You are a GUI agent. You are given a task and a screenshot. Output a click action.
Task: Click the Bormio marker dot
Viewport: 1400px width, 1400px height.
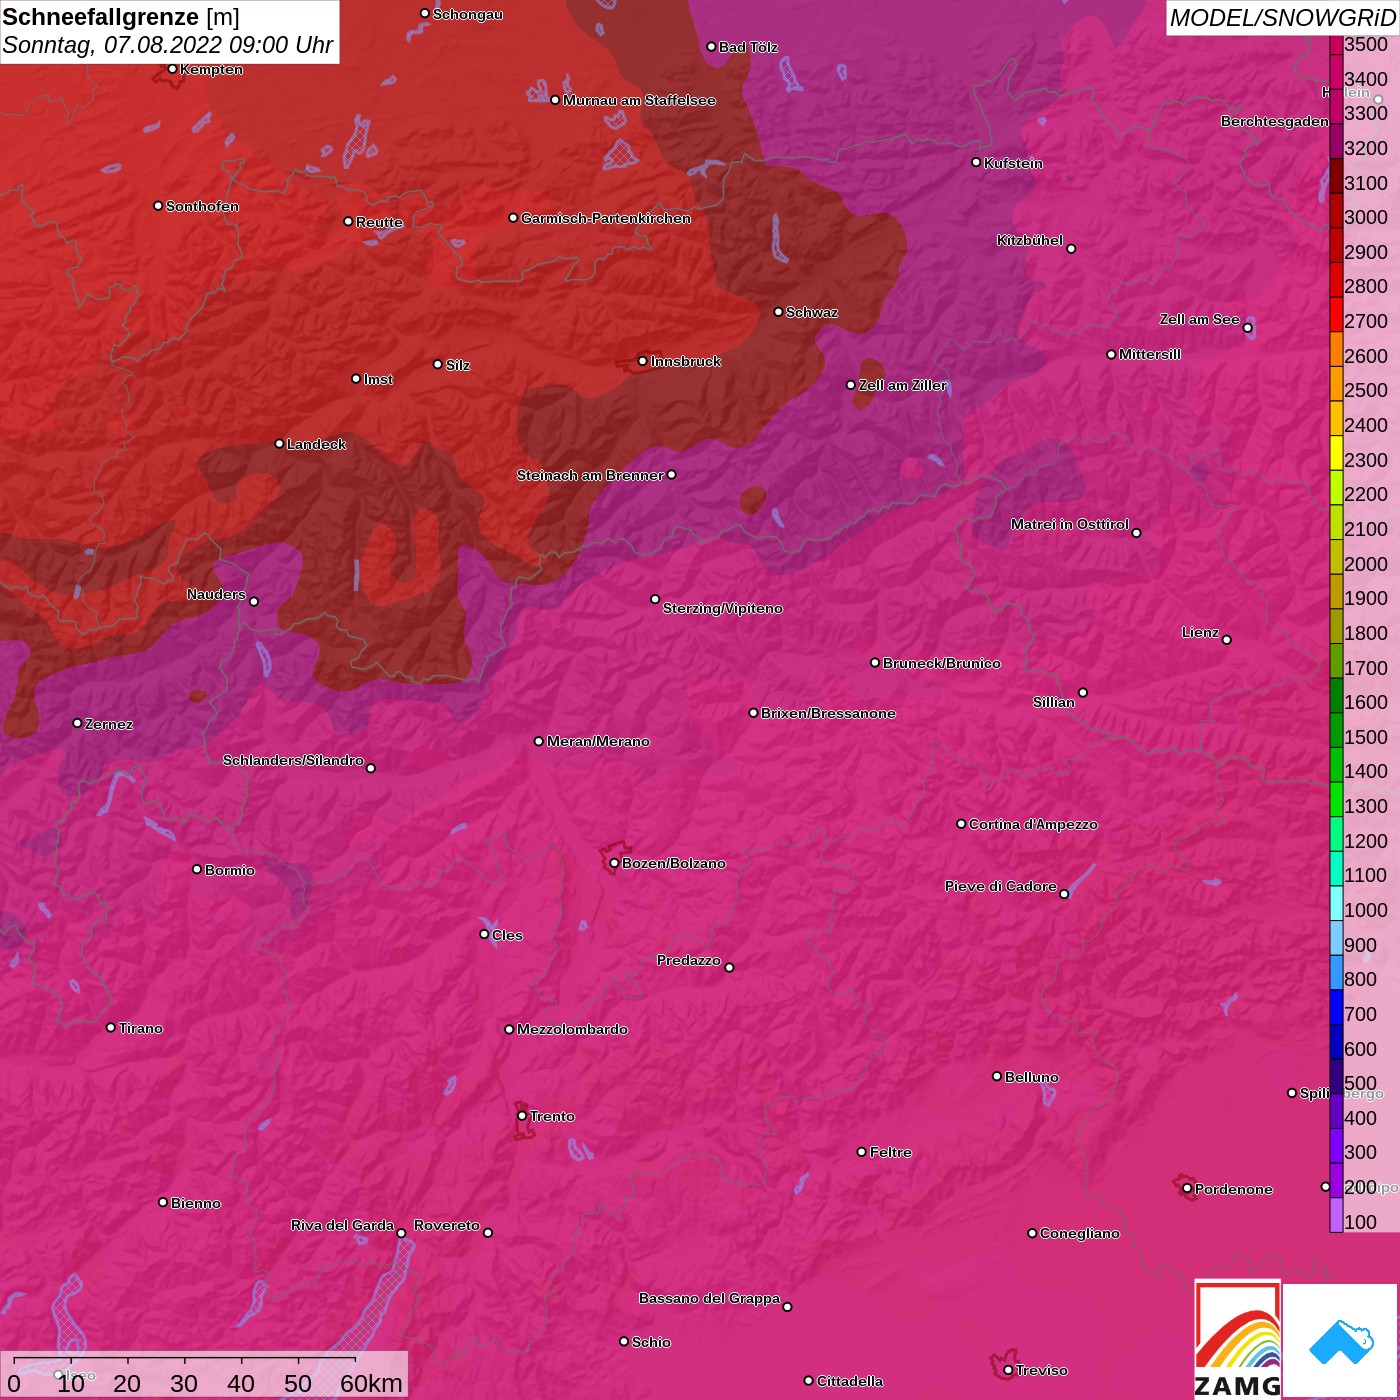point(197,869)
